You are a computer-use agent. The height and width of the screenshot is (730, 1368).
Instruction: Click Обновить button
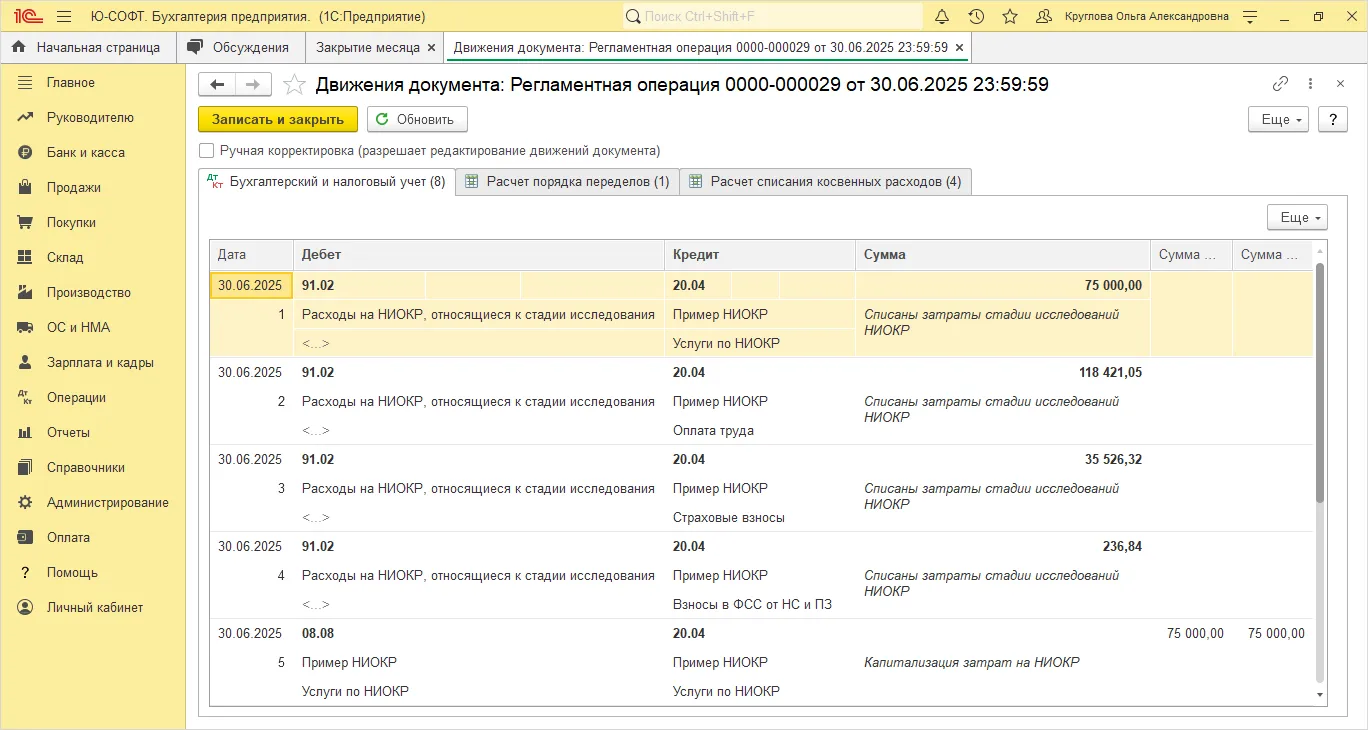coord(417,119)
